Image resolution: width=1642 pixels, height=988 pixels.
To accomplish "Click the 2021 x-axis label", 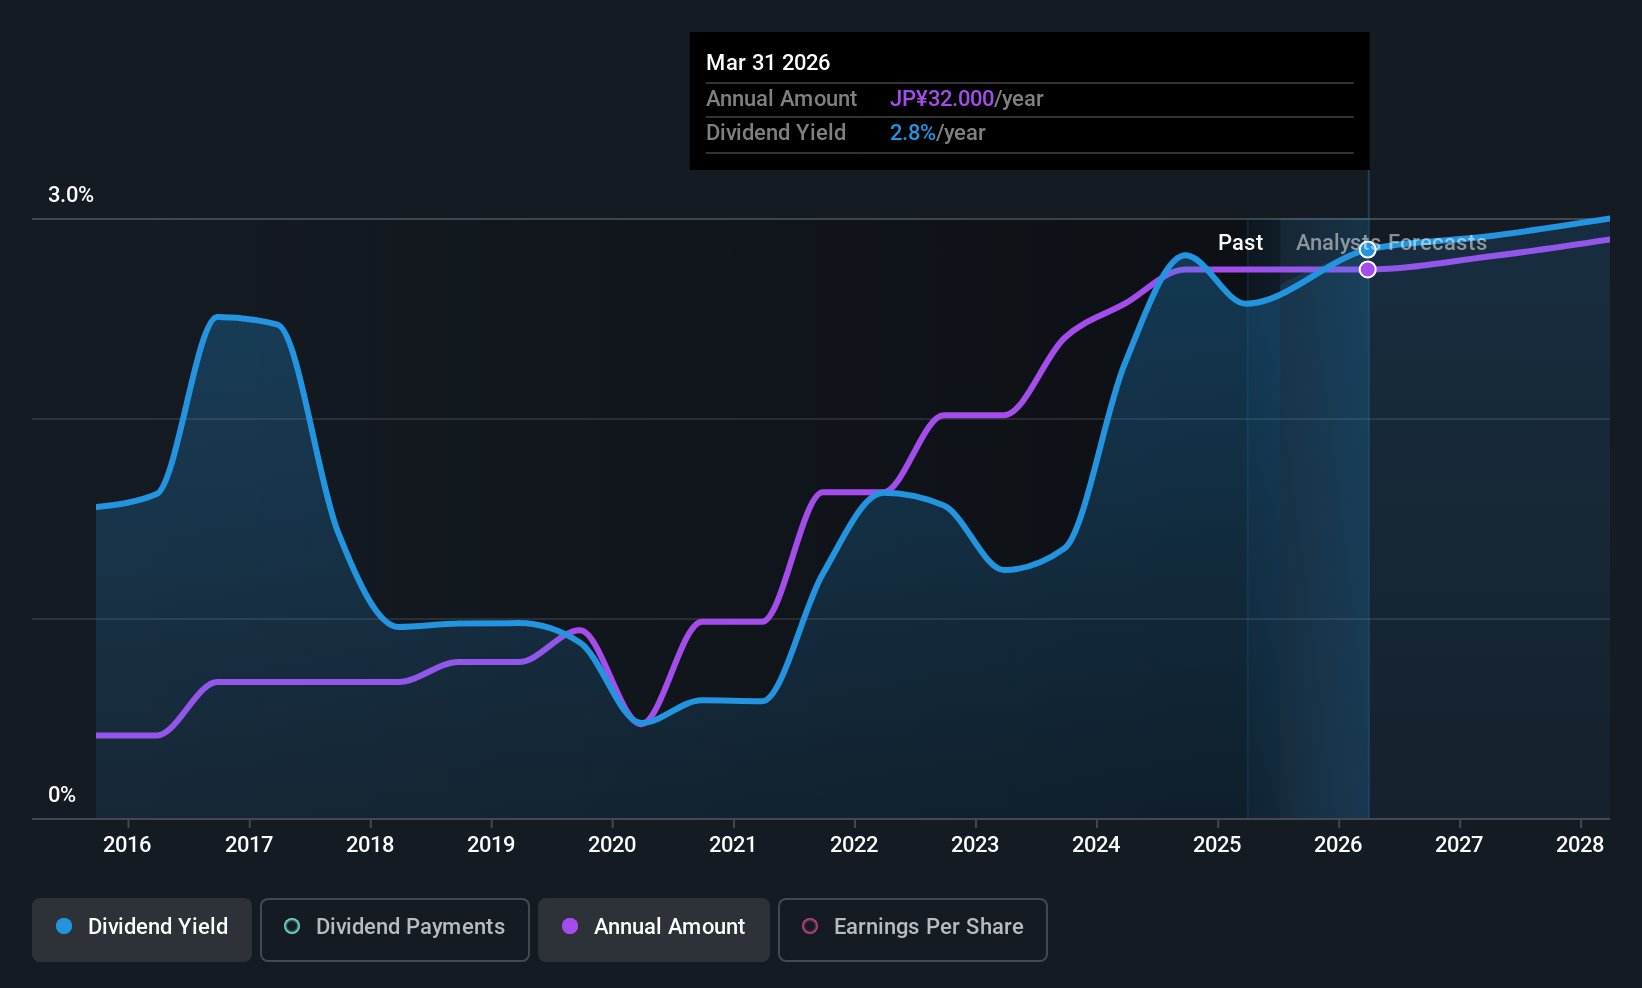I will pyautogui.click(x=733, y=845).
